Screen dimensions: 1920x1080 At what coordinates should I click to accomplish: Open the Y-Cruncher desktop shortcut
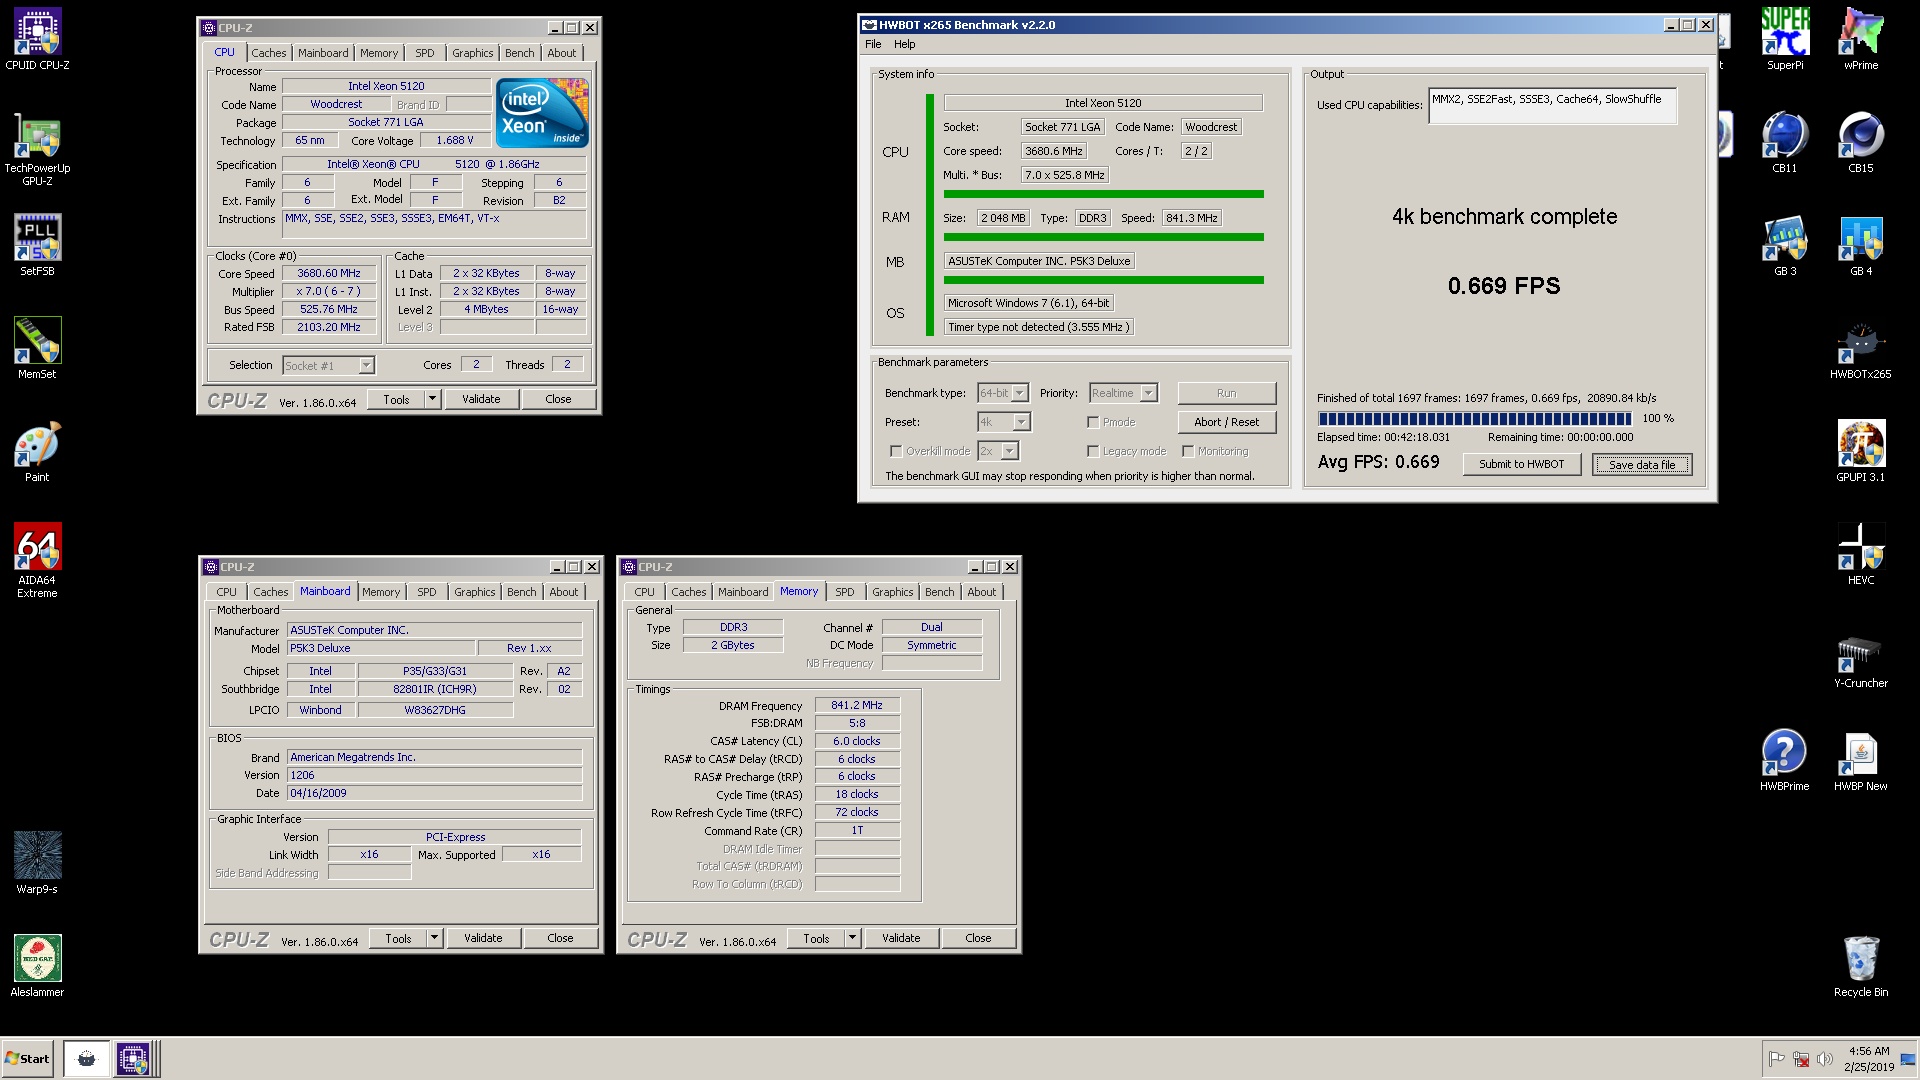(x=1861, y=660)
